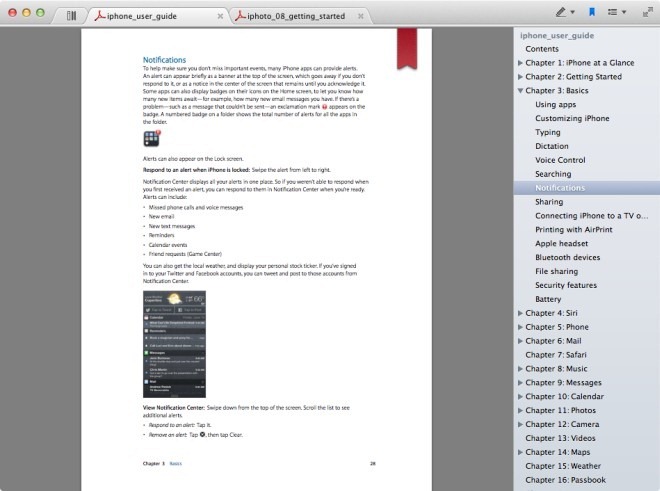Select the highlighted Notifications outline entry

point(587,188)
